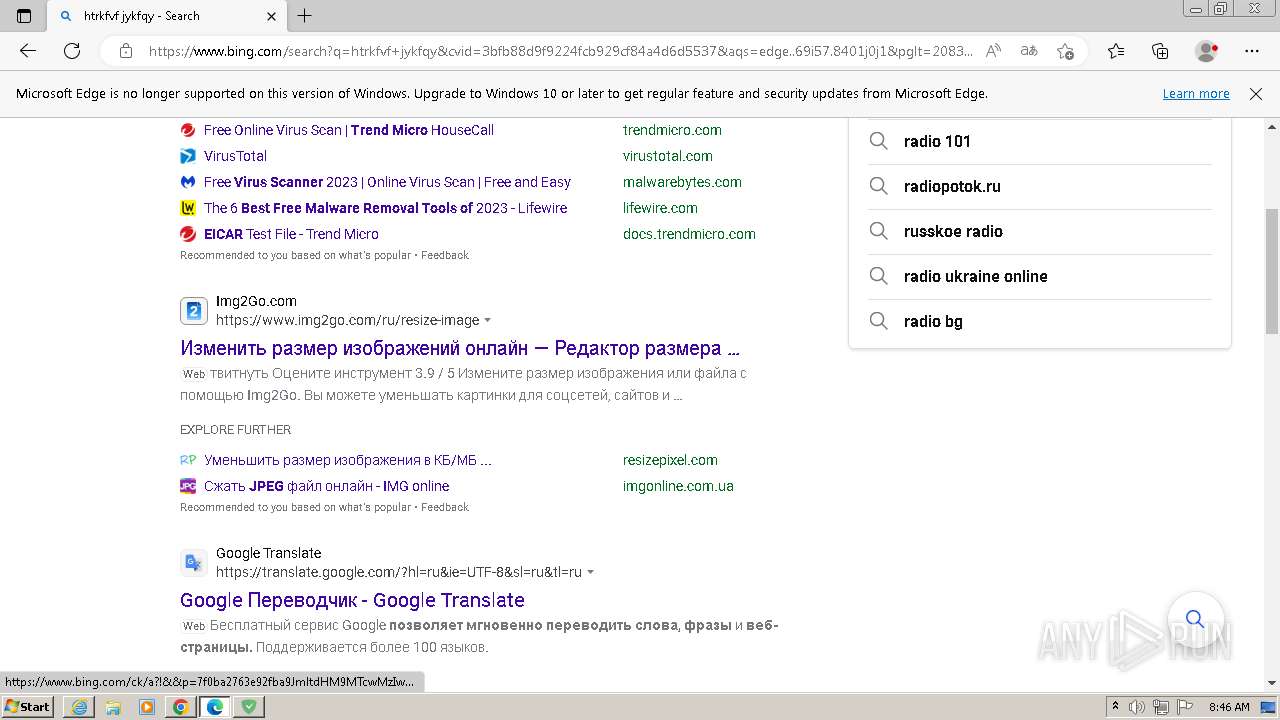
Task: Select related search radio ukraine online
Action: click(x=1040, y=276)
